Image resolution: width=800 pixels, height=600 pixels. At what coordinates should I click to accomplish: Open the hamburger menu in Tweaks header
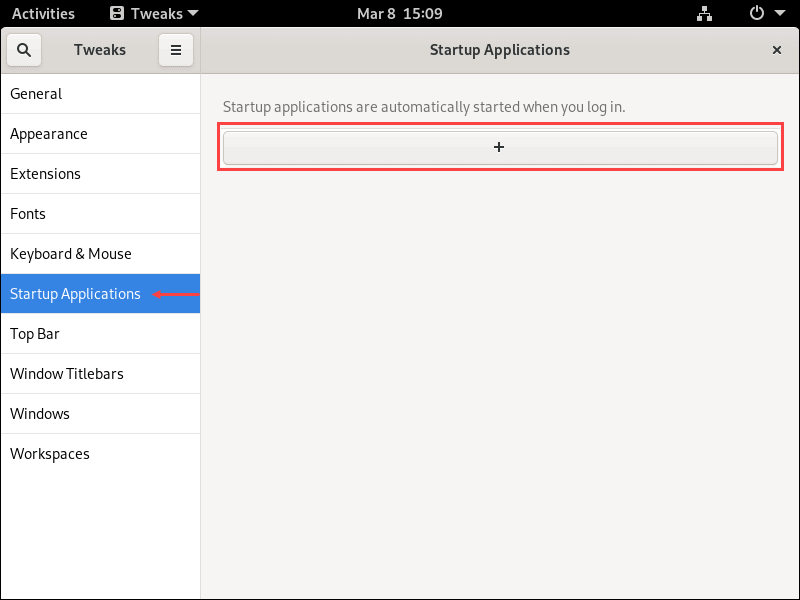(x=176, y=50)
